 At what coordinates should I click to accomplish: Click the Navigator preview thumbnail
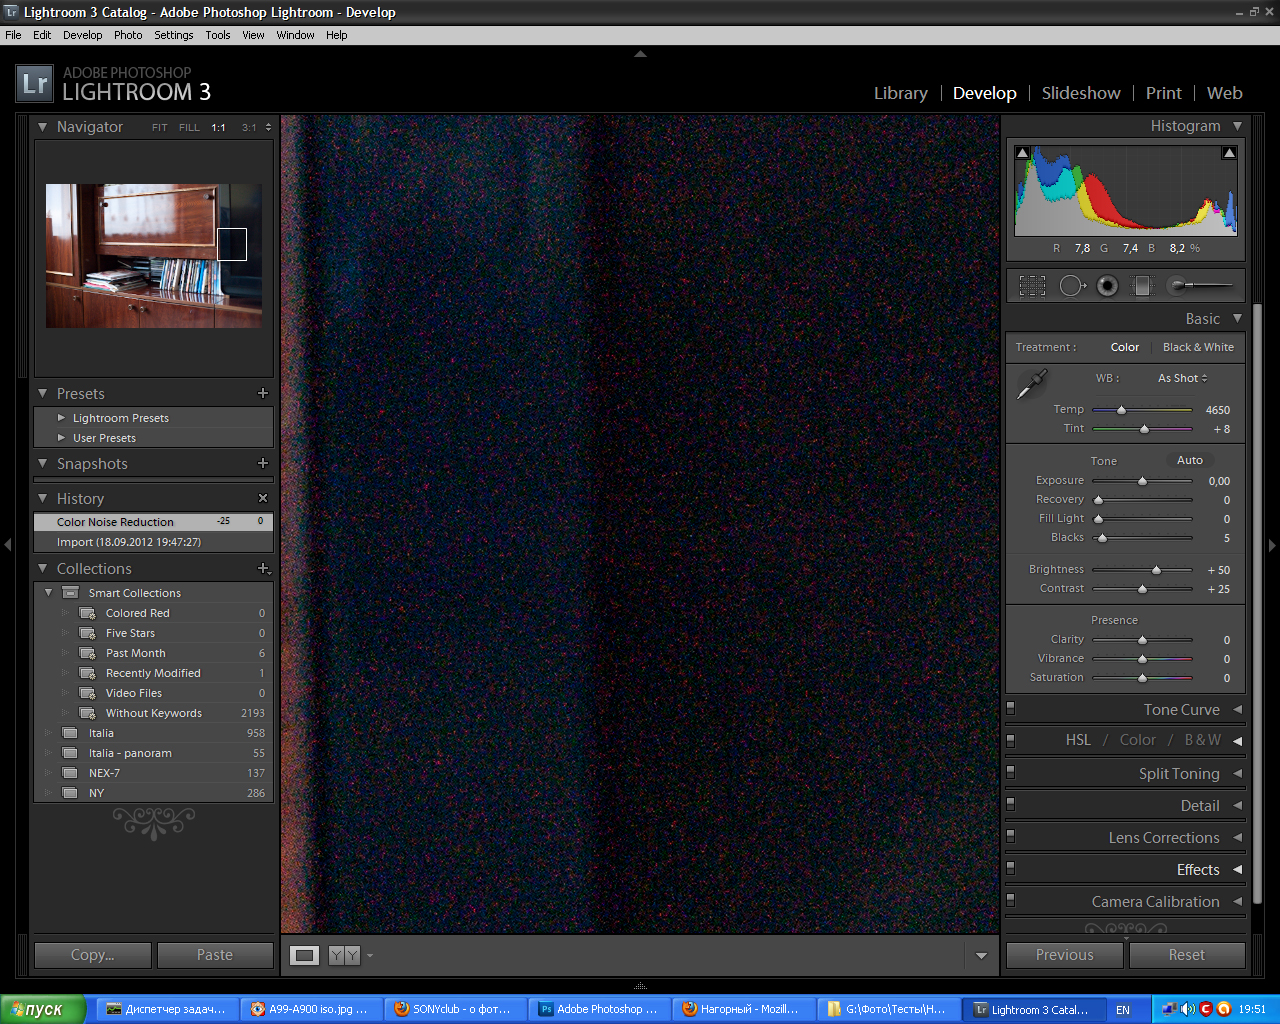tap(154, 256)
